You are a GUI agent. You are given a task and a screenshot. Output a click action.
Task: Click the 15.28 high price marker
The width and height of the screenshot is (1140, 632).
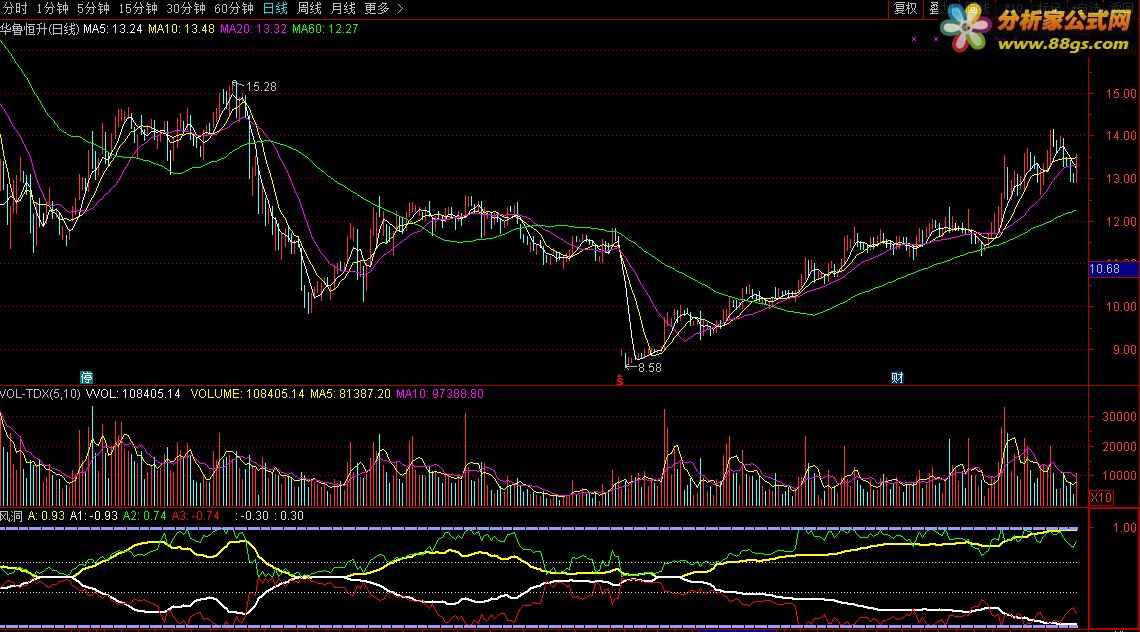point(261,87)
